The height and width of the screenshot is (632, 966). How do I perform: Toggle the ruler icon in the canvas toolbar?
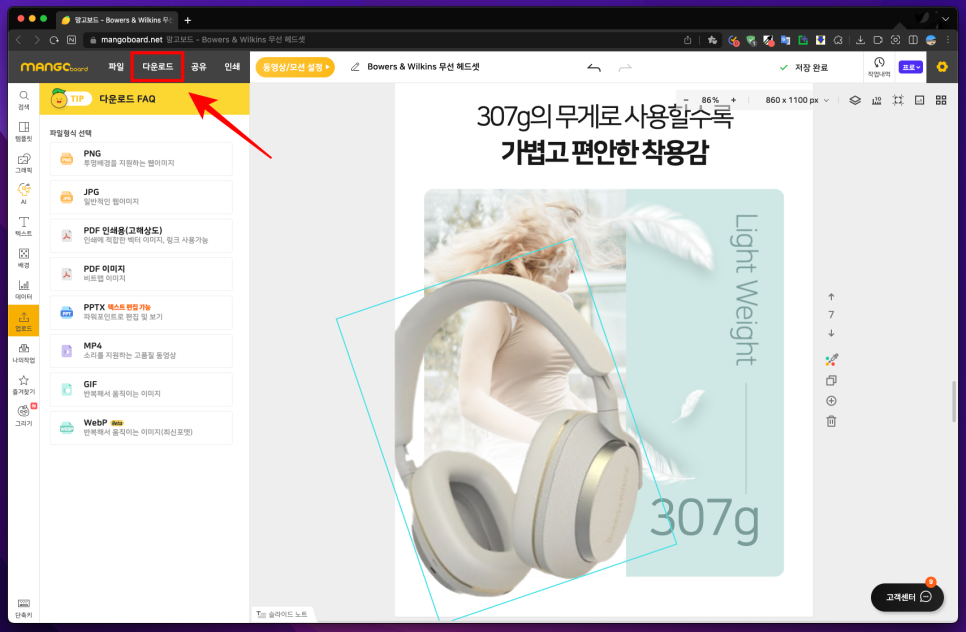tap(877, 100)
